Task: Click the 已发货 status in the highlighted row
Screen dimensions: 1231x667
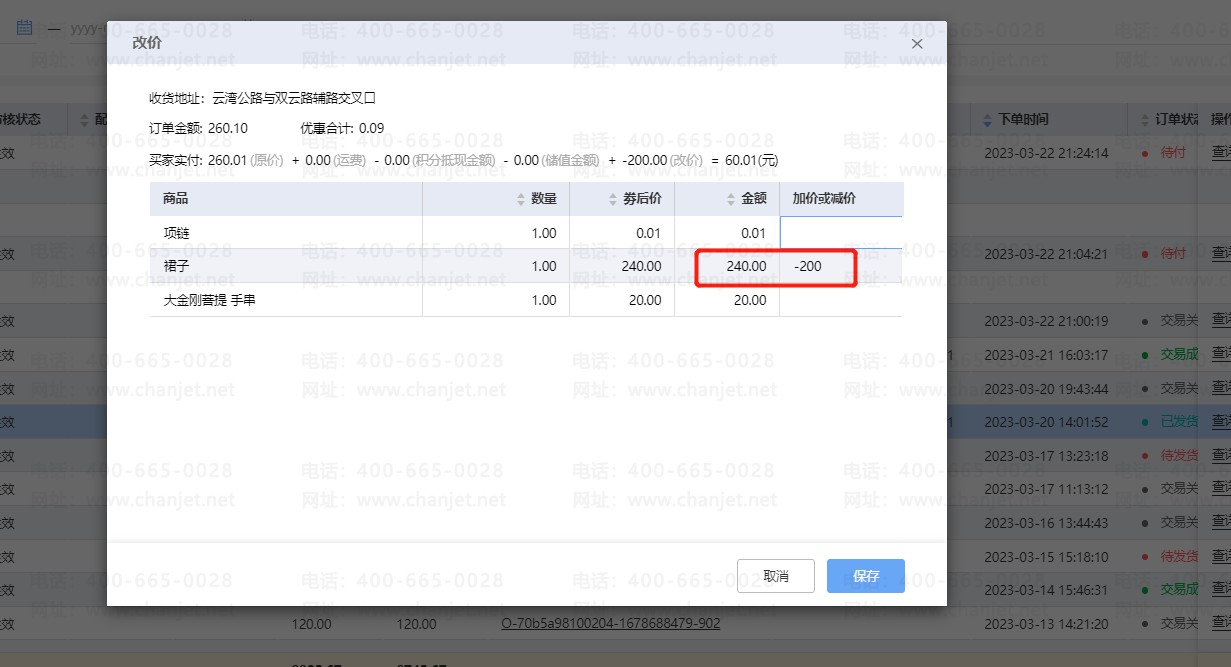Action: (x=1178, y=422)
